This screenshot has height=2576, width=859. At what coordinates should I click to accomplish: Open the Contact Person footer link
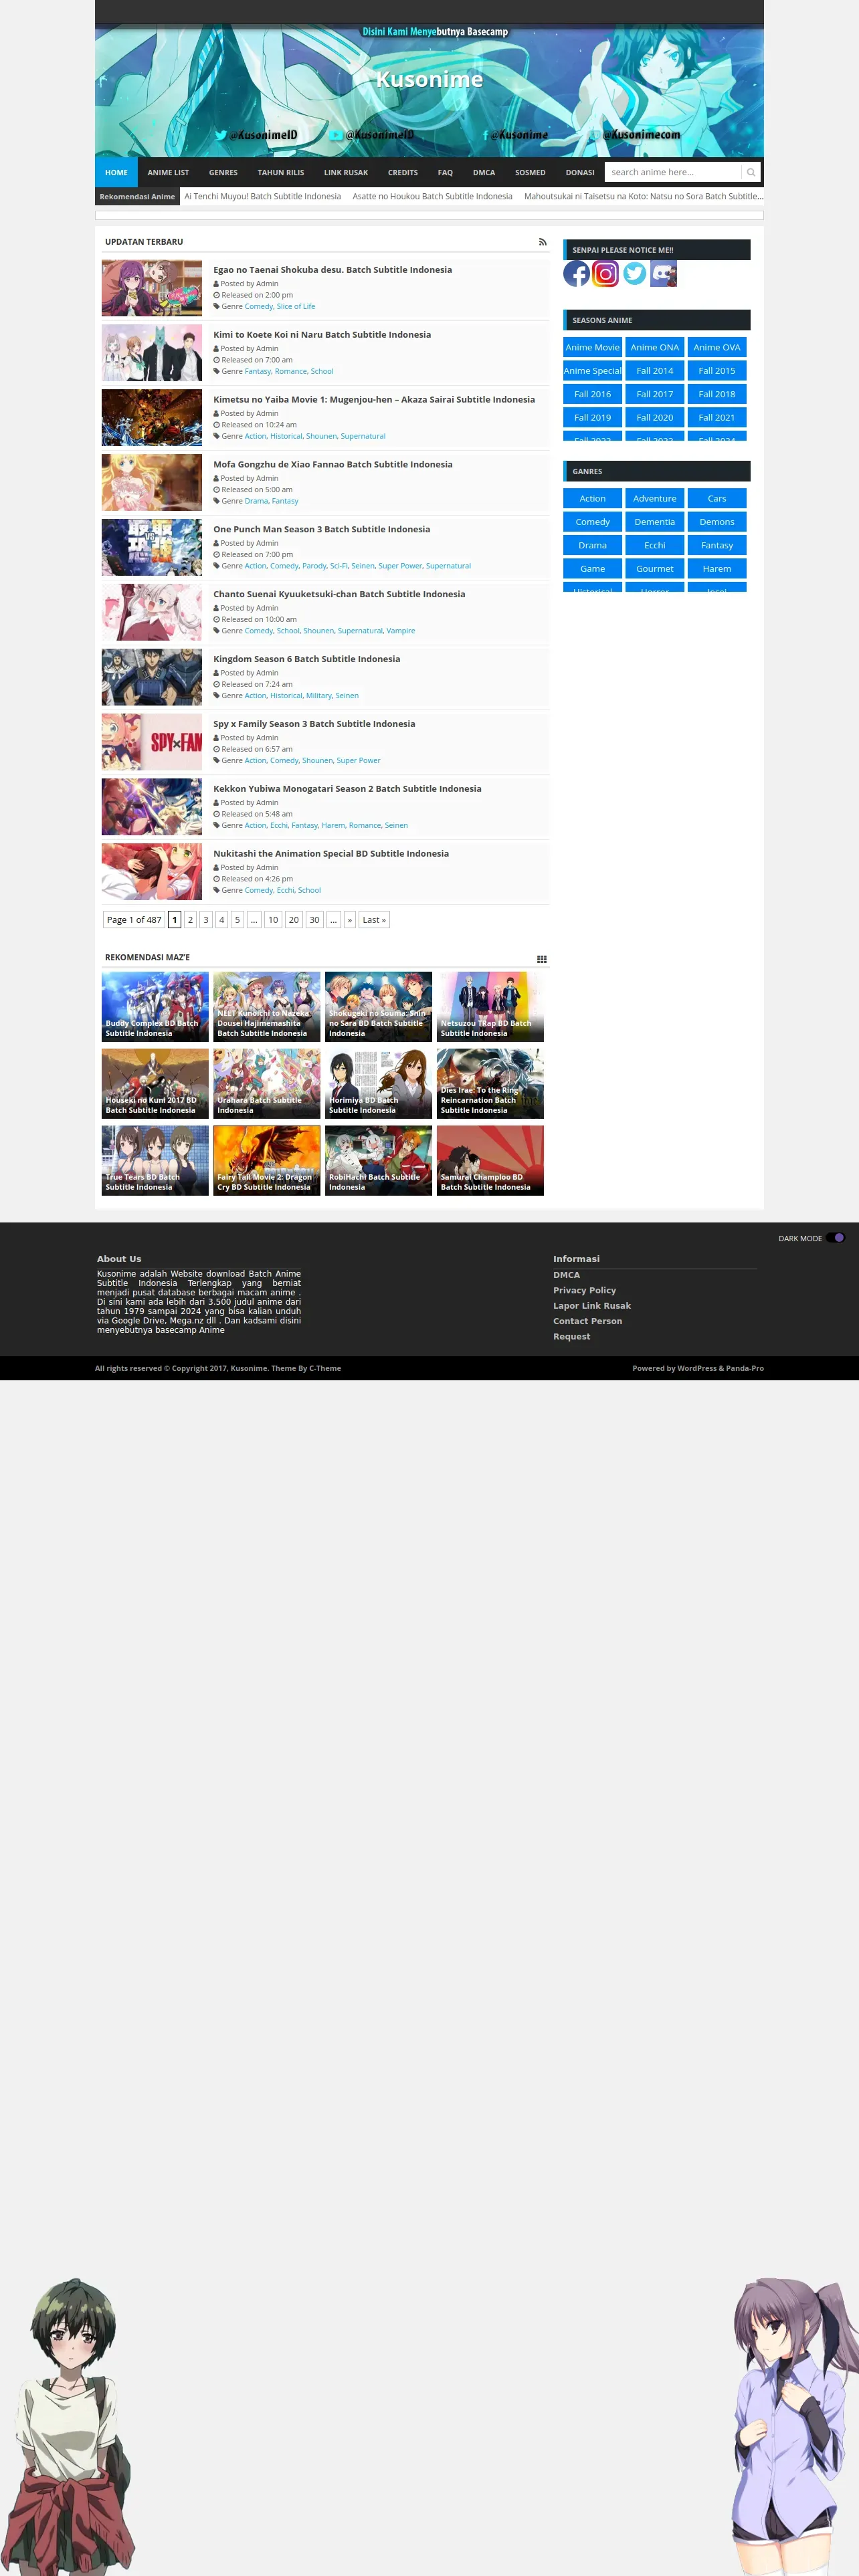click(x=588, y=1321)
